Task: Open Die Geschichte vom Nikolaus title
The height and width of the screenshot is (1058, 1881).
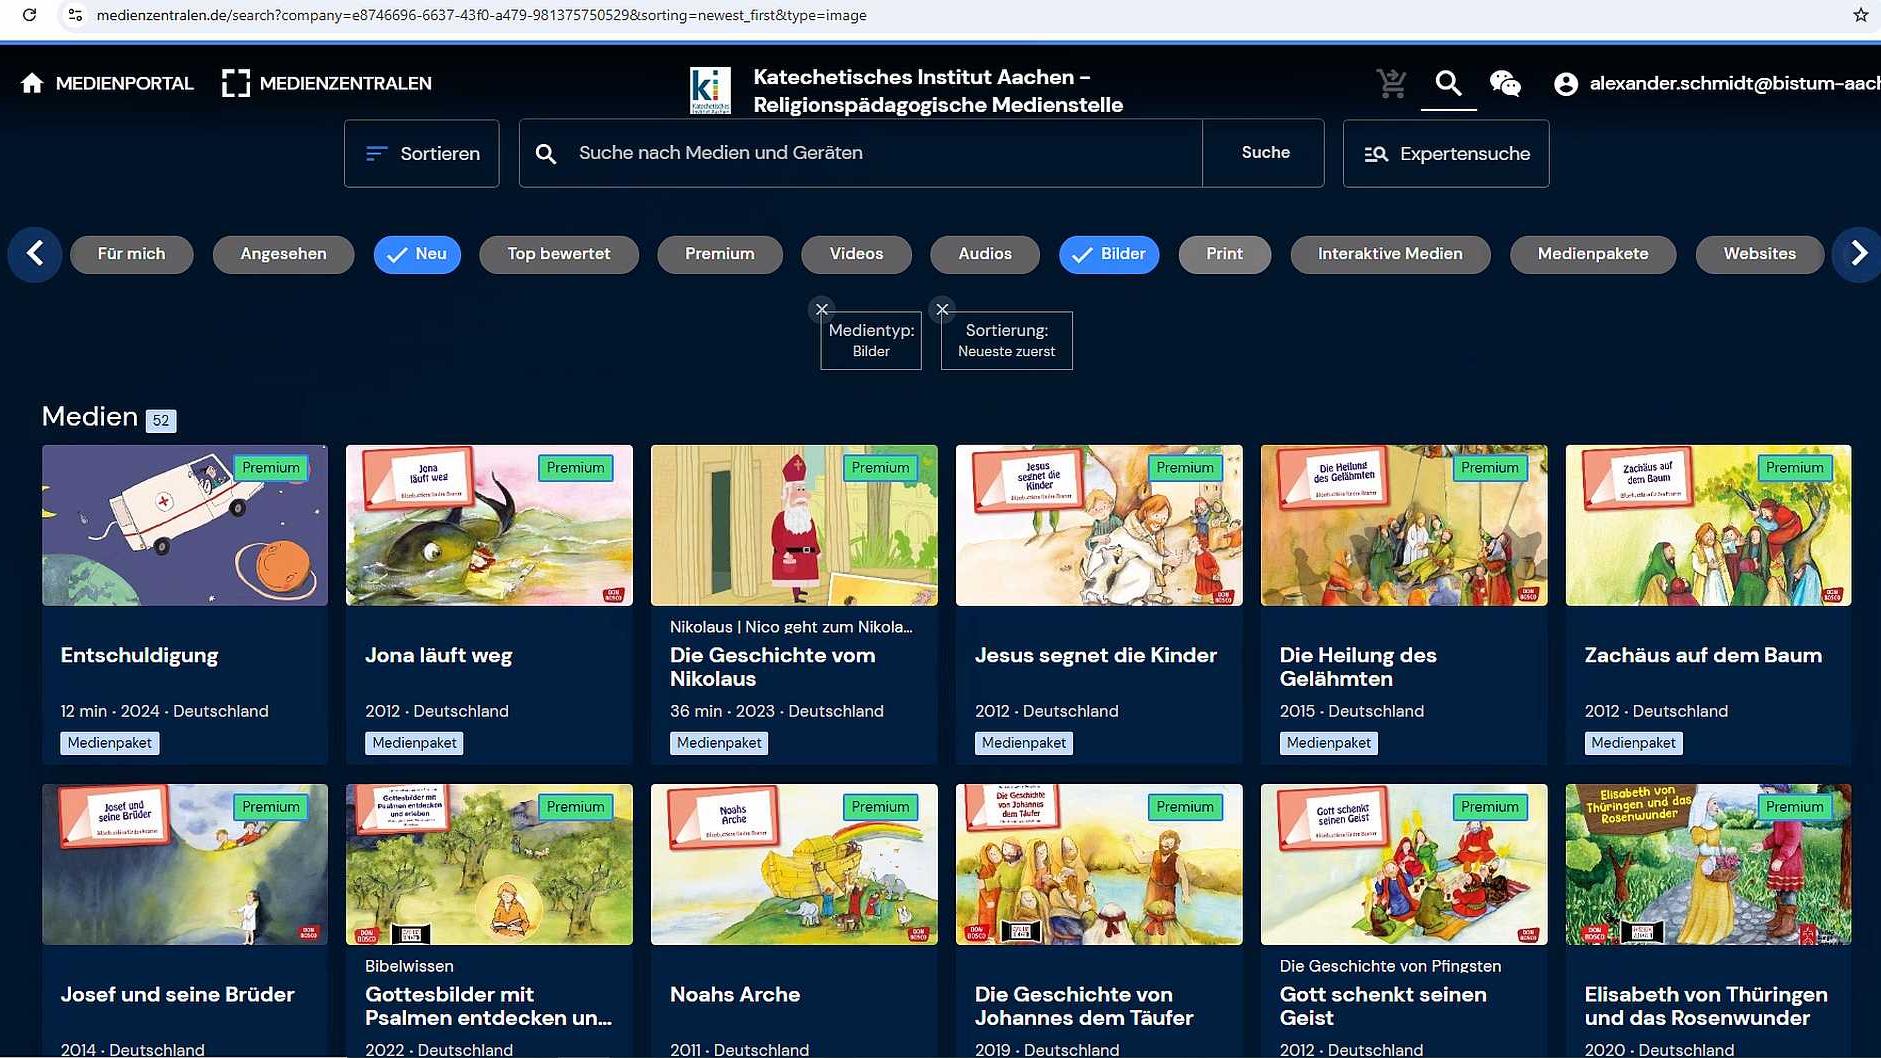Action: [772, 667]
